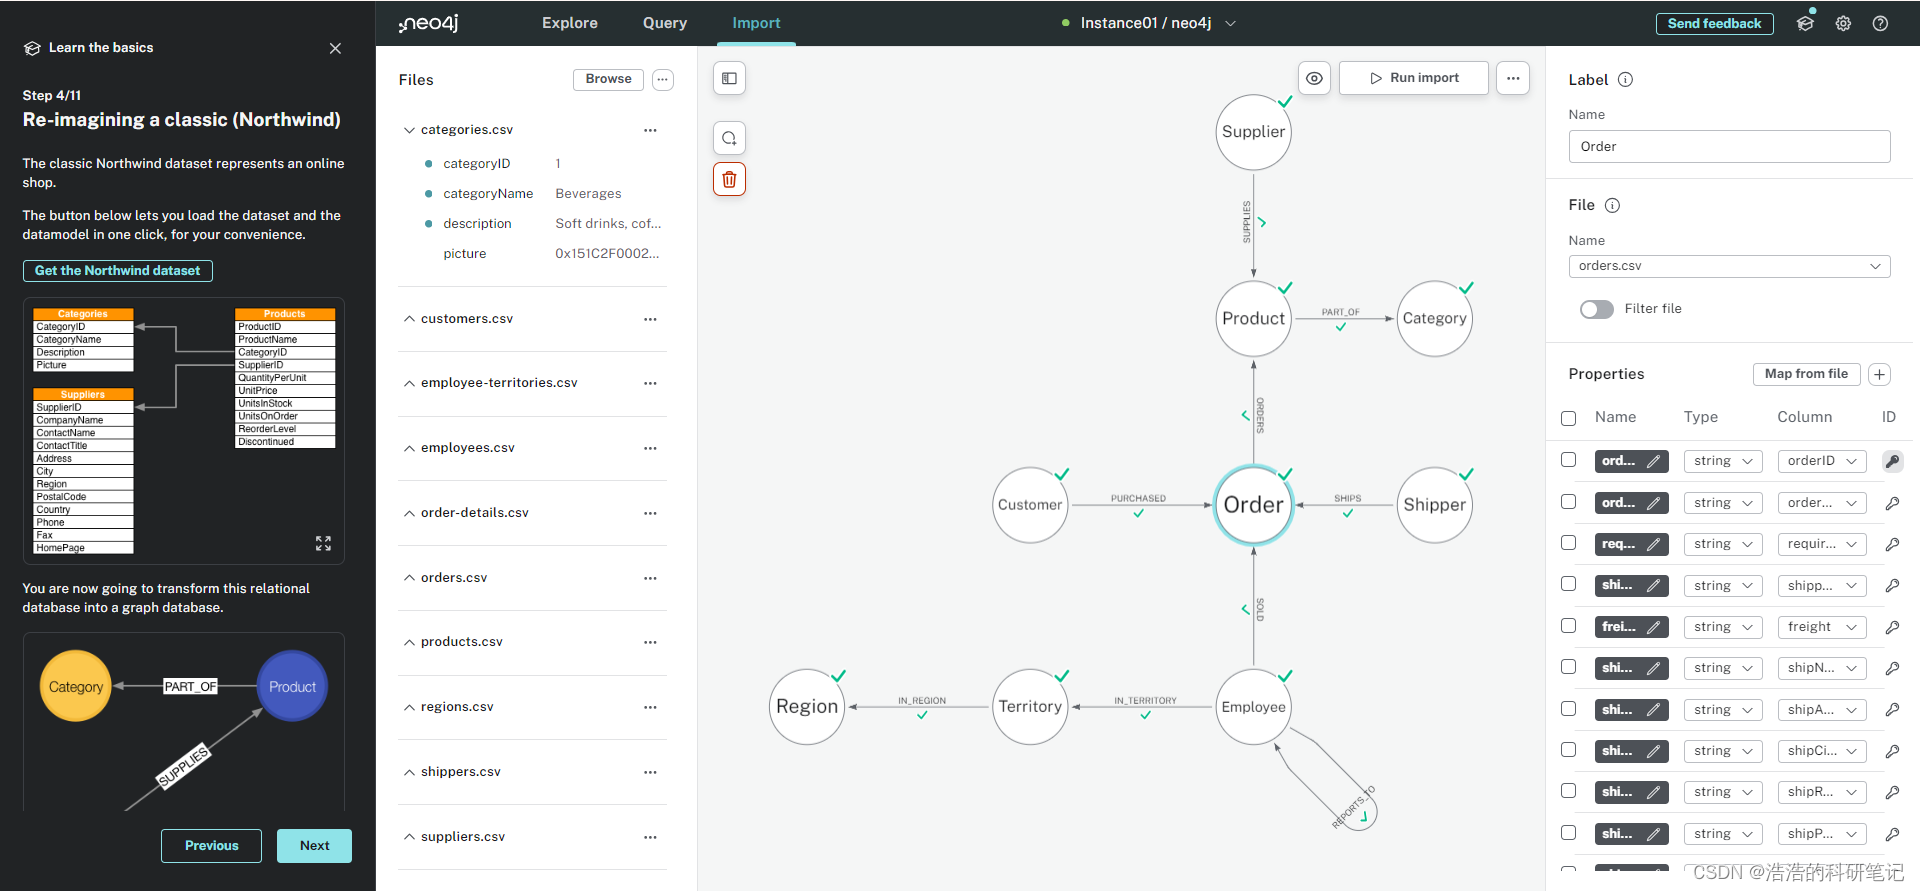Collapse the categories.csv file entry
The width and height of the screenshot is (1920, 891).
tap(409, 130)
